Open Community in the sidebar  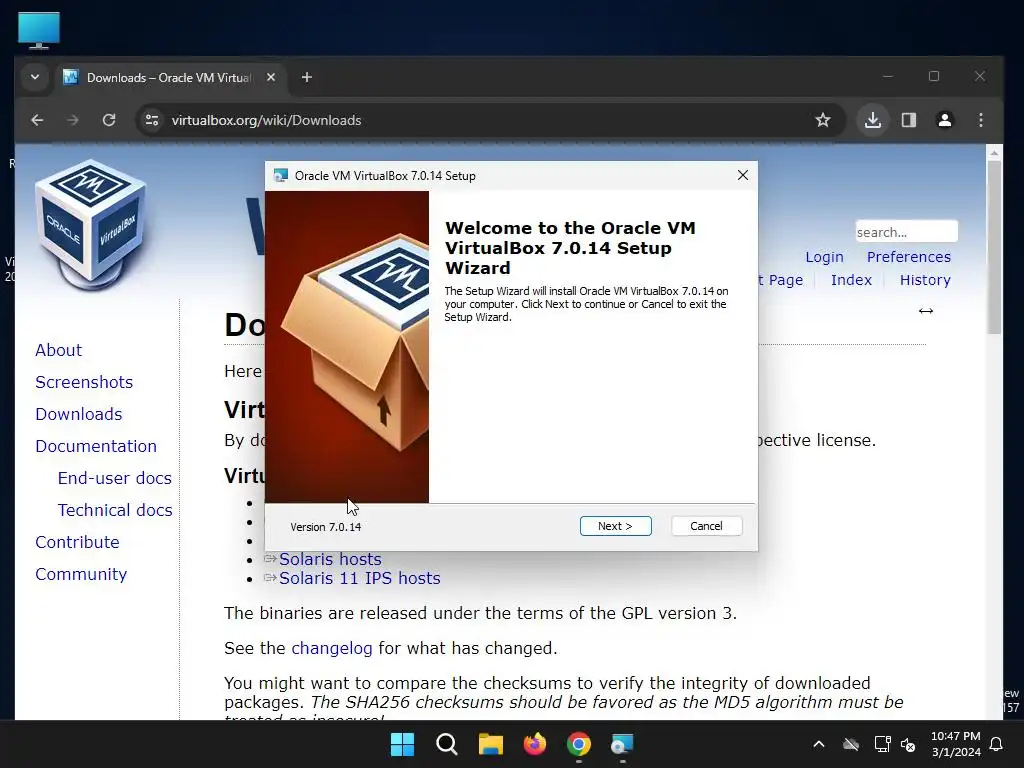tap(81, 574)
